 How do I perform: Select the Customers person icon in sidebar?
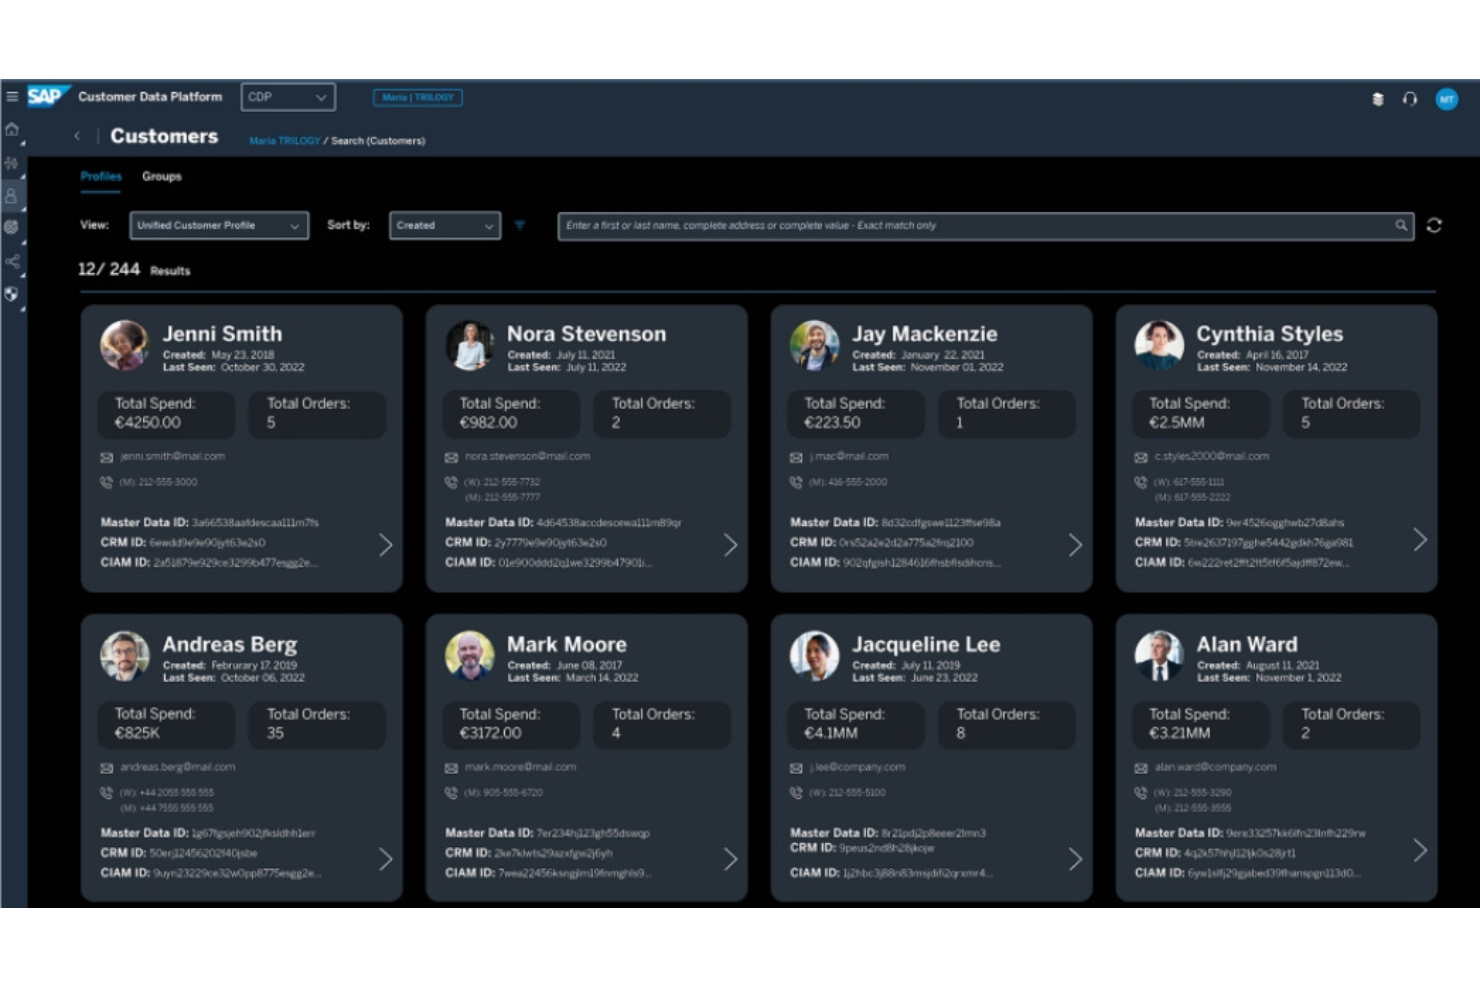[x=12, y=198]
